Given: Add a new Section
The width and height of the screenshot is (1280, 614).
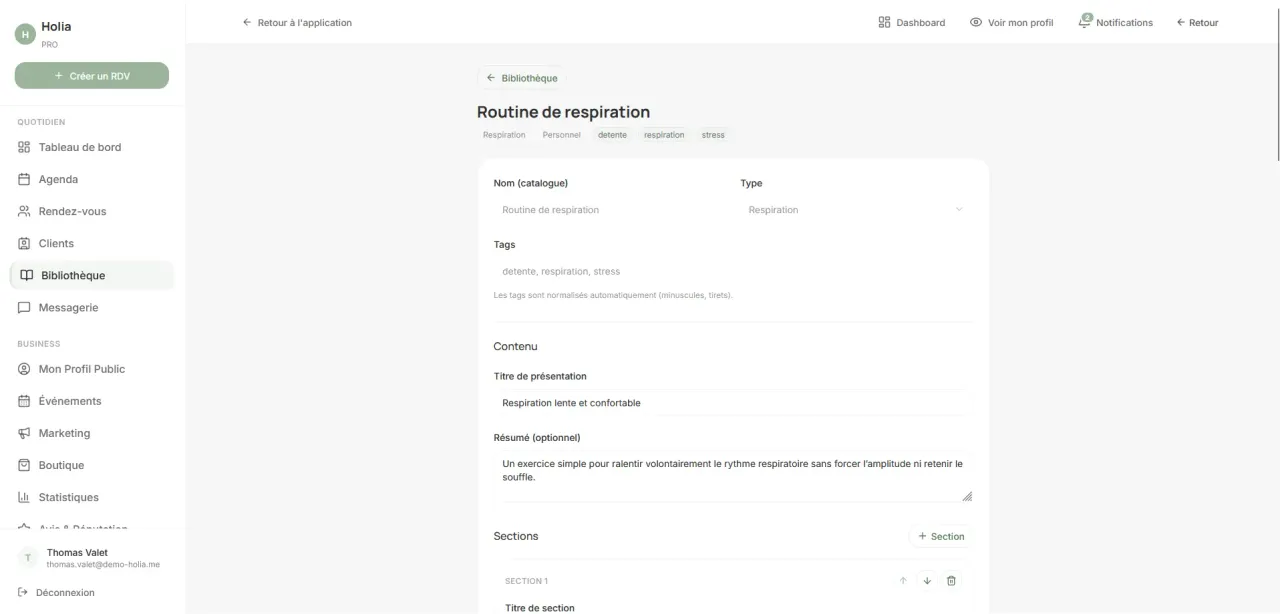Looking at the screenshot, I should point(941,536).
